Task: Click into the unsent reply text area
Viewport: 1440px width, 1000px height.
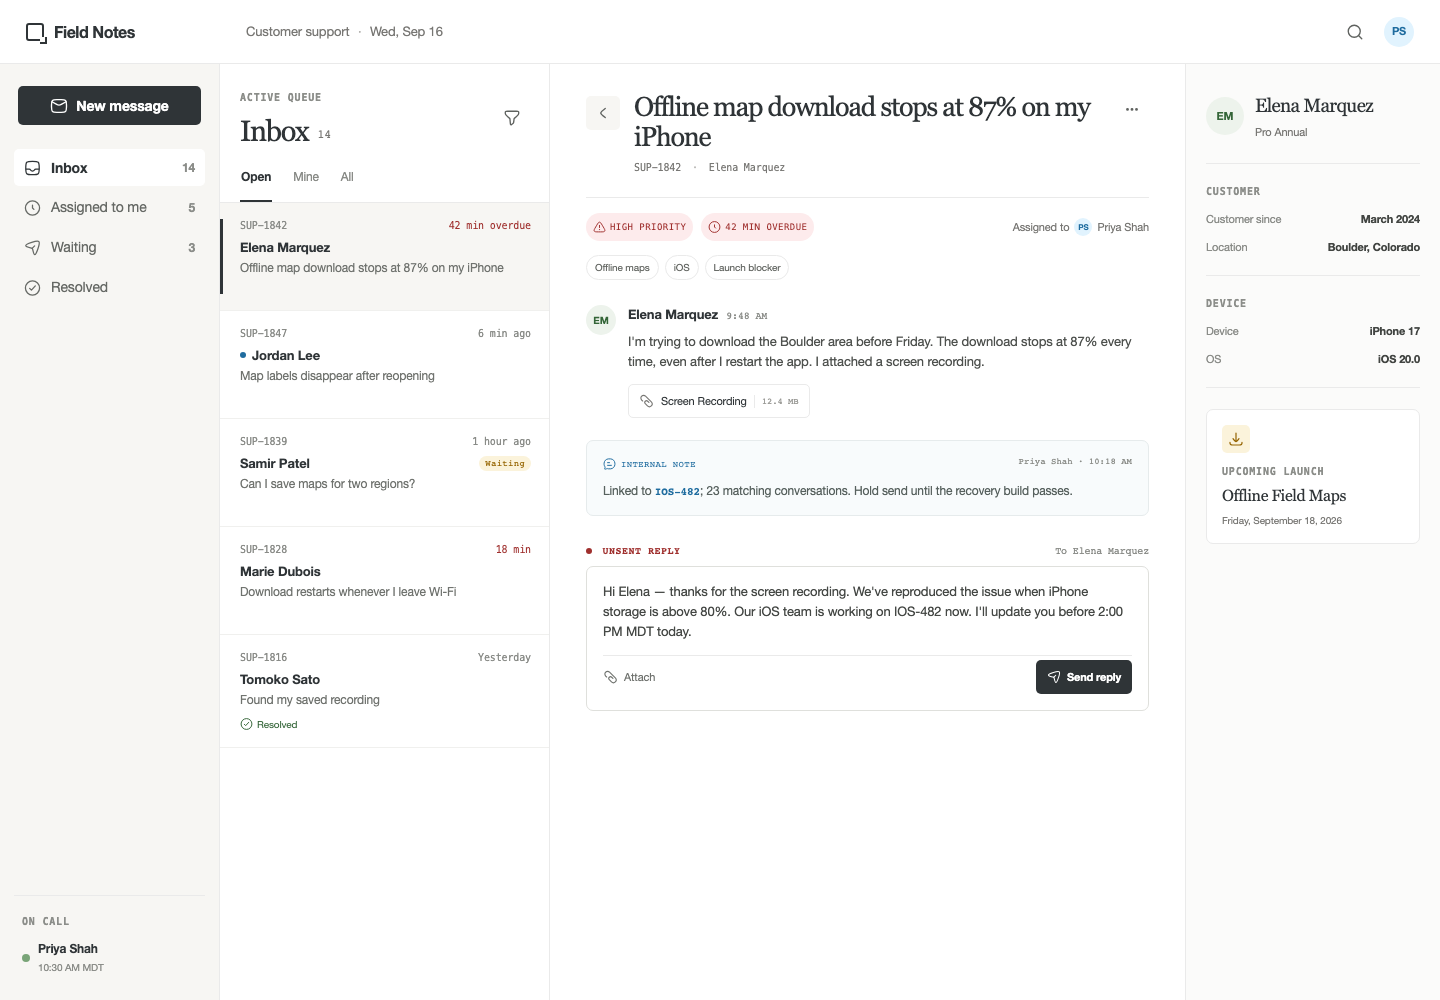Action: coord(866,612)
